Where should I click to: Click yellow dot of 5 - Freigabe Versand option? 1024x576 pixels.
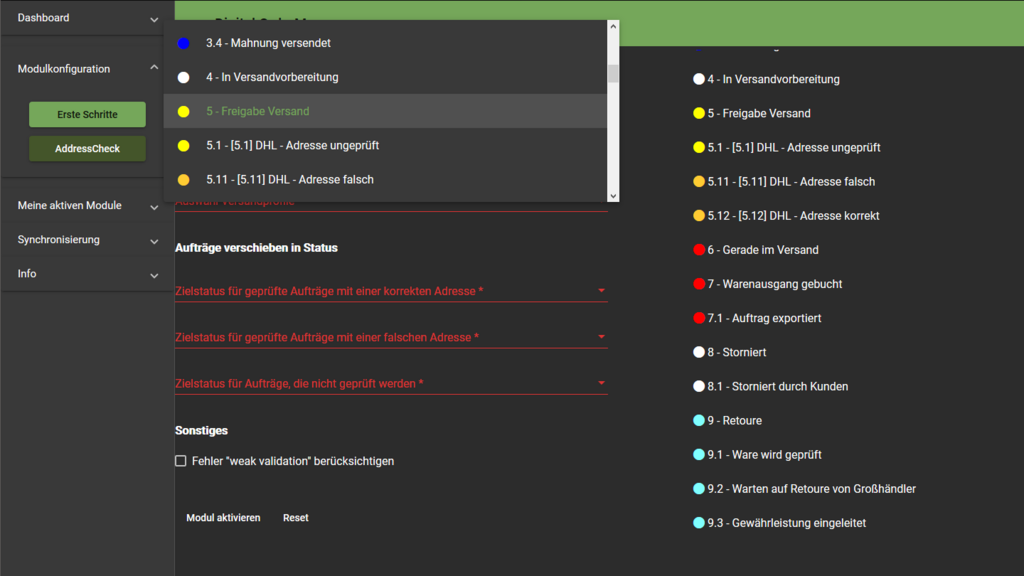coord(183,112)
